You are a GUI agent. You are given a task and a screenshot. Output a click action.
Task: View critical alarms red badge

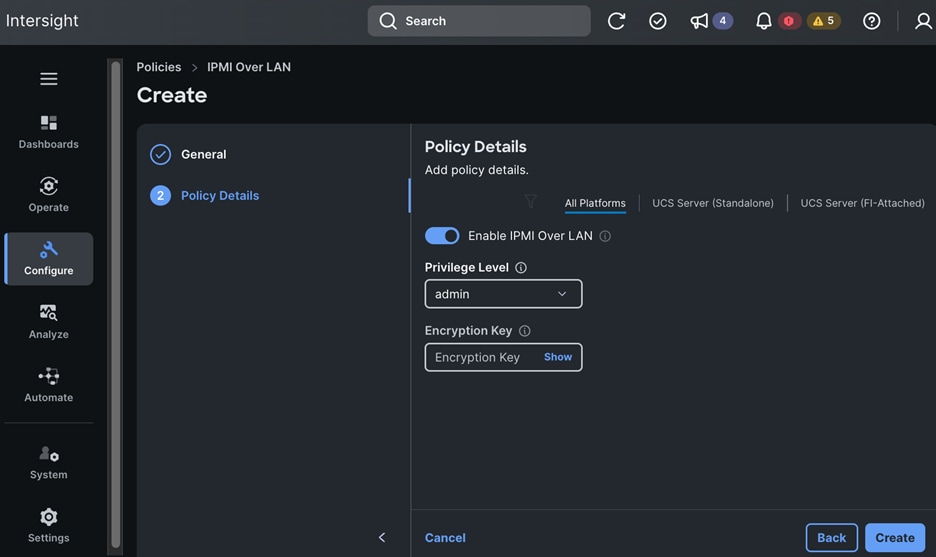[x=789, y=21]
